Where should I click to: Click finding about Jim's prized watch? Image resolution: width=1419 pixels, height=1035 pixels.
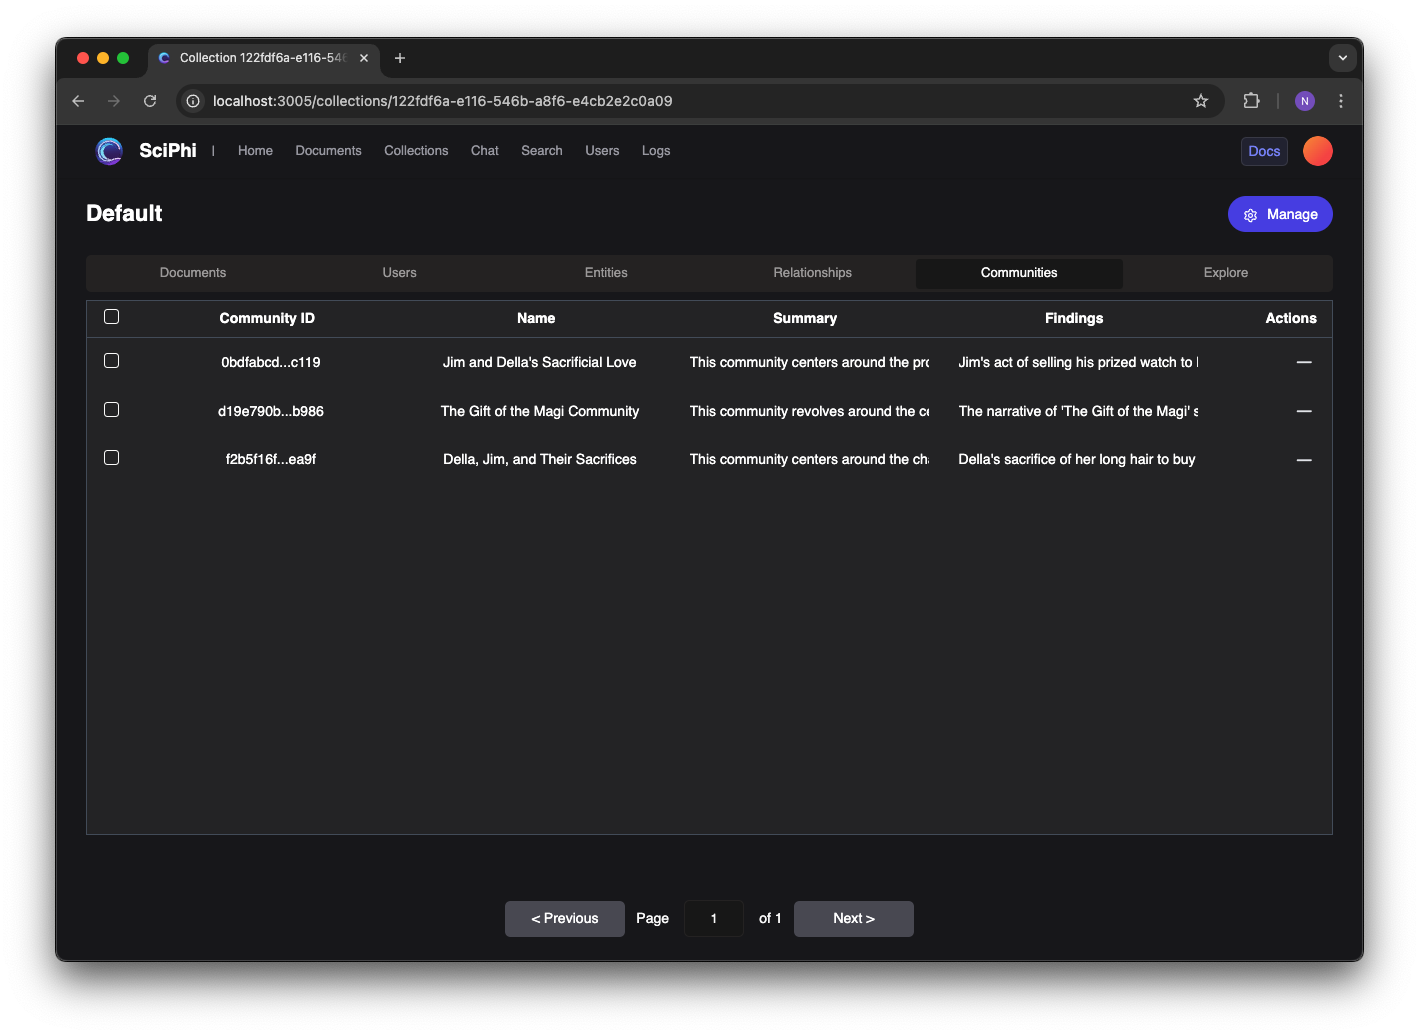tap(1078, 362)
